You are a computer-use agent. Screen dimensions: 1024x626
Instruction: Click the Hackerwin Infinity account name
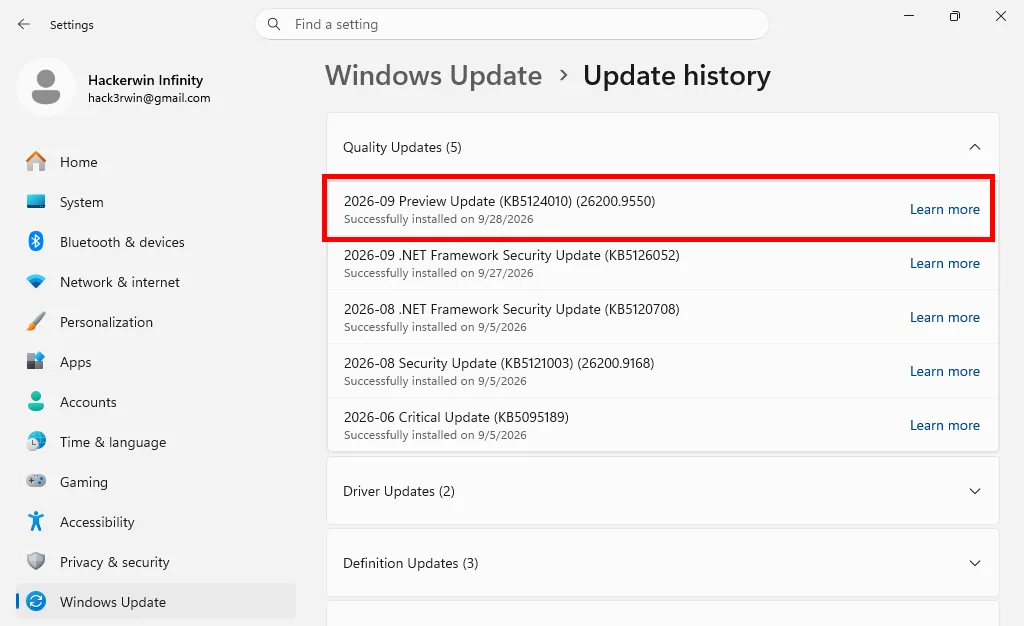pyautogui.click(x=146, y=80)
